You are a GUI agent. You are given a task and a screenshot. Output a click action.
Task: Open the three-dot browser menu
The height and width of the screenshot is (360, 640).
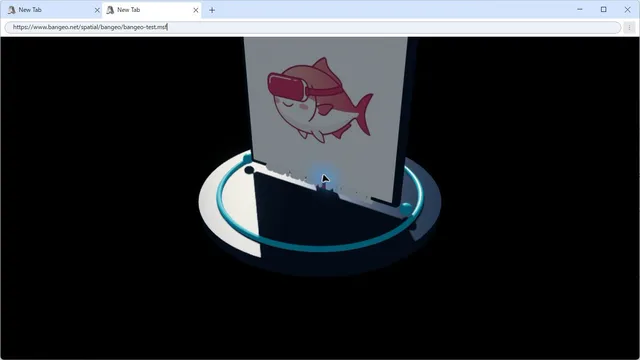629,27
